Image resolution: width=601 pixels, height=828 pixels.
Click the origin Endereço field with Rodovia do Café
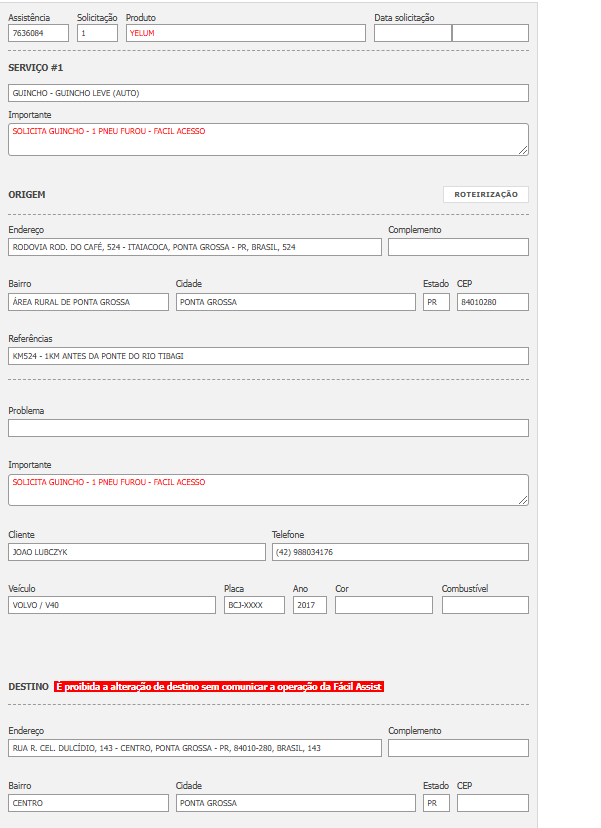[x=194, y=247]
